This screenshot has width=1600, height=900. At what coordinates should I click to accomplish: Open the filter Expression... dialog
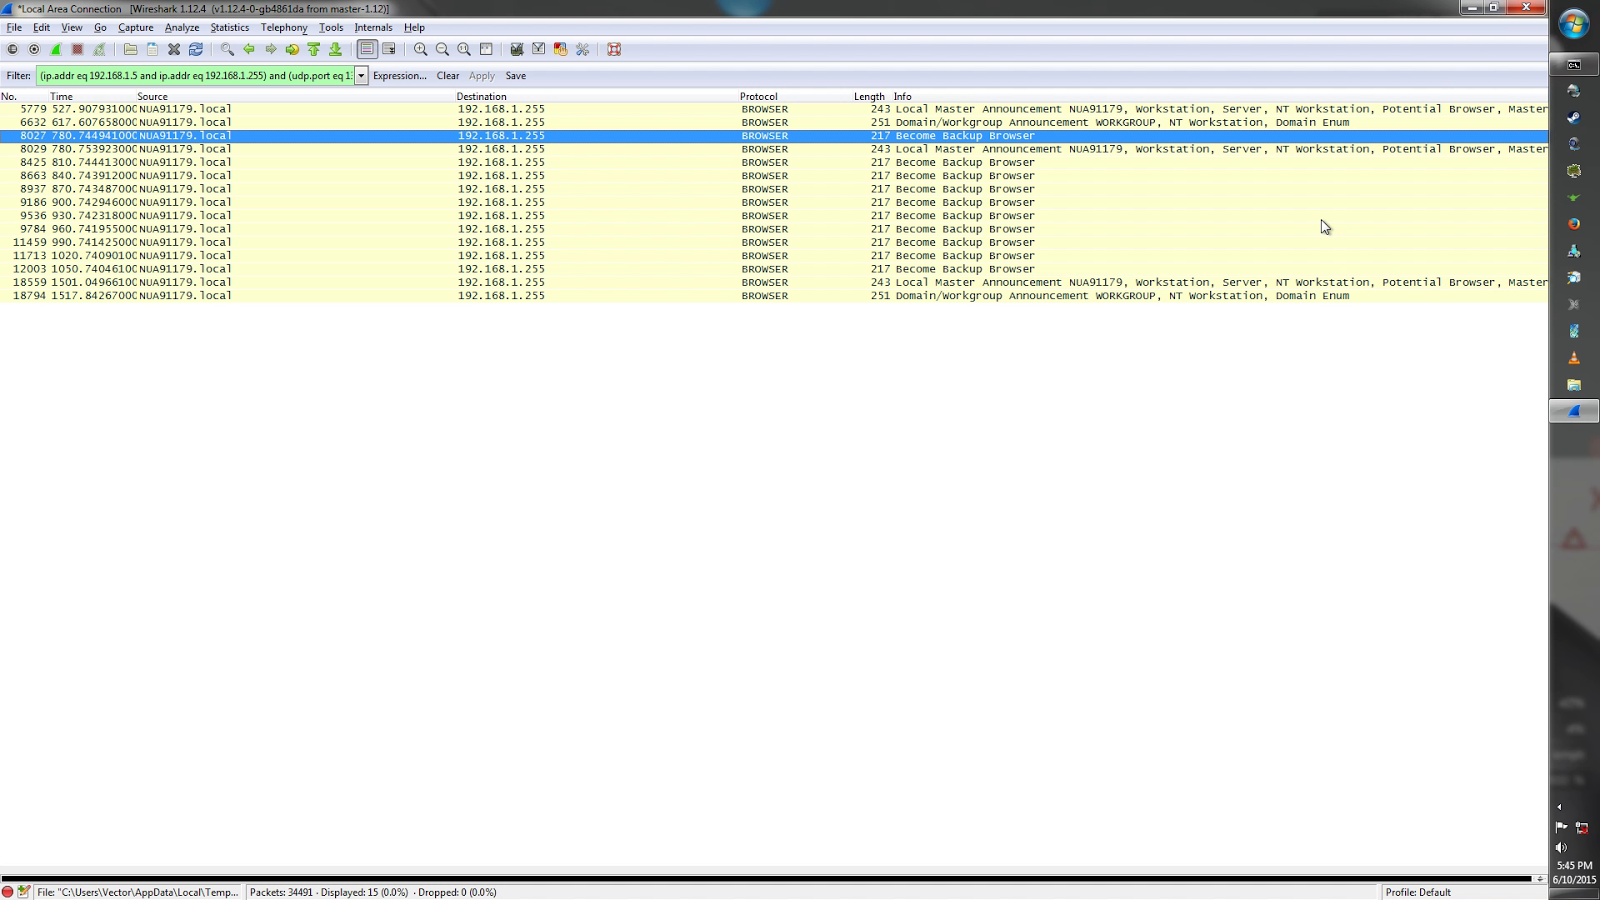click(x=400, y=76)
